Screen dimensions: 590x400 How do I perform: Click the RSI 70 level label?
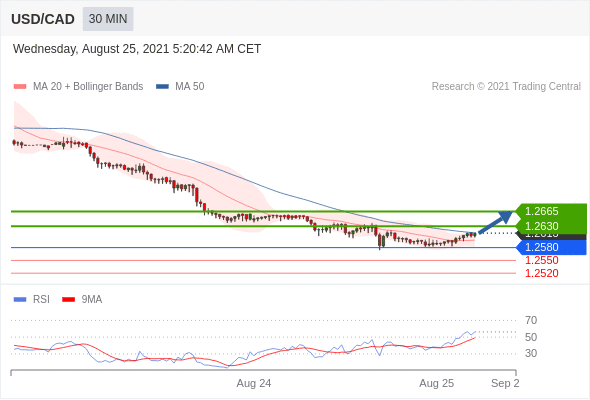[x=531, y=321]
